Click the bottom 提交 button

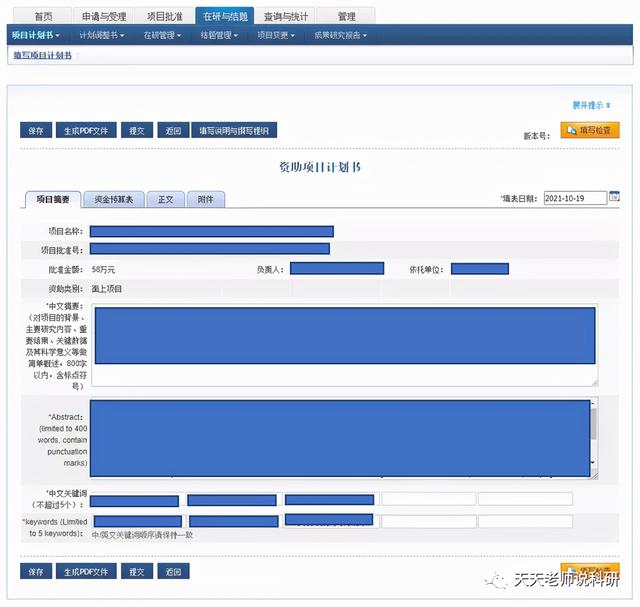point(137,571)
